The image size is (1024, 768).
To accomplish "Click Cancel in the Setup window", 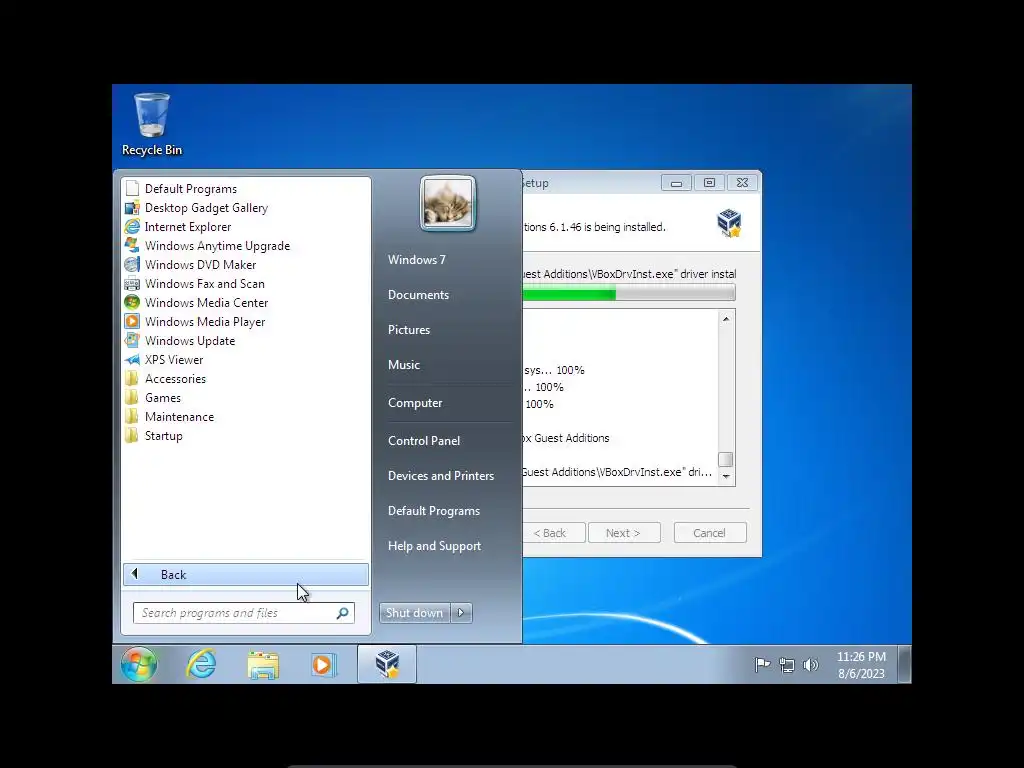I will click(709, 533).
